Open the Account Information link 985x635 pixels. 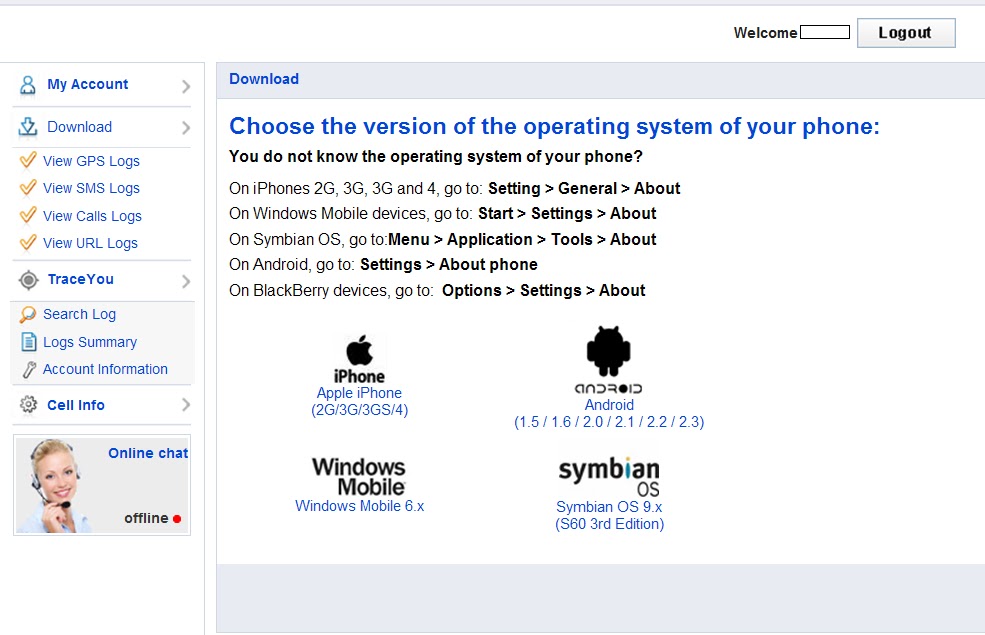pos(105,369)
